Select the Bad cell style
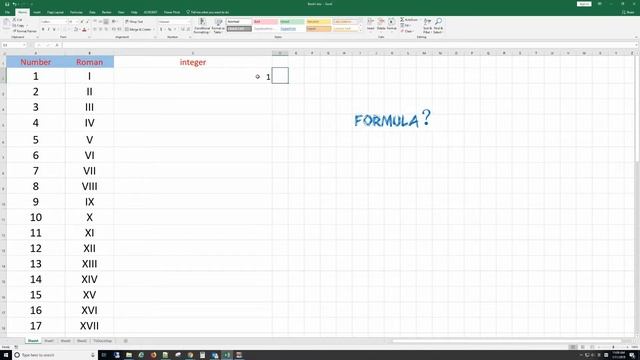This screenshot has width=640, height=360. (x=265, y=21)
